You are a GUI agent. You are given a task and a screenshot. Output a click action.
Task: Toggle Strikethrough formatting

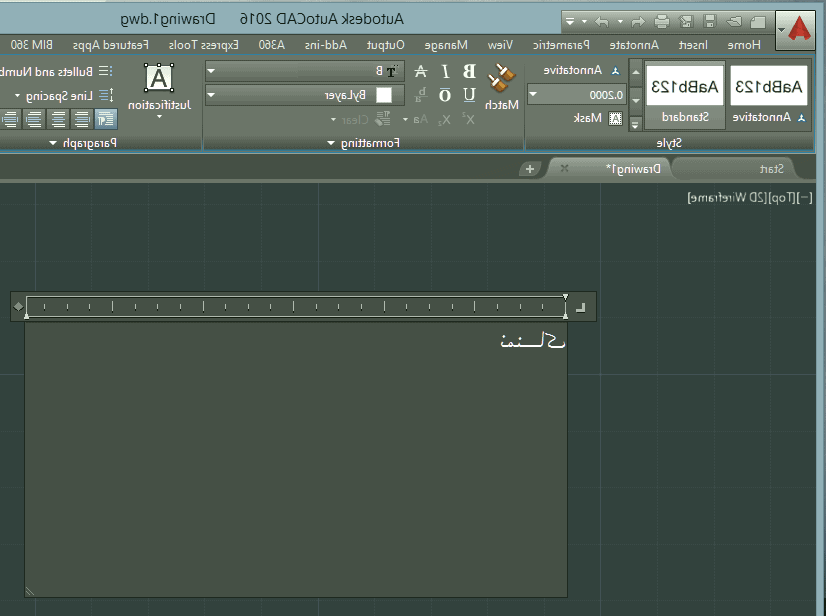click(421, 71)
